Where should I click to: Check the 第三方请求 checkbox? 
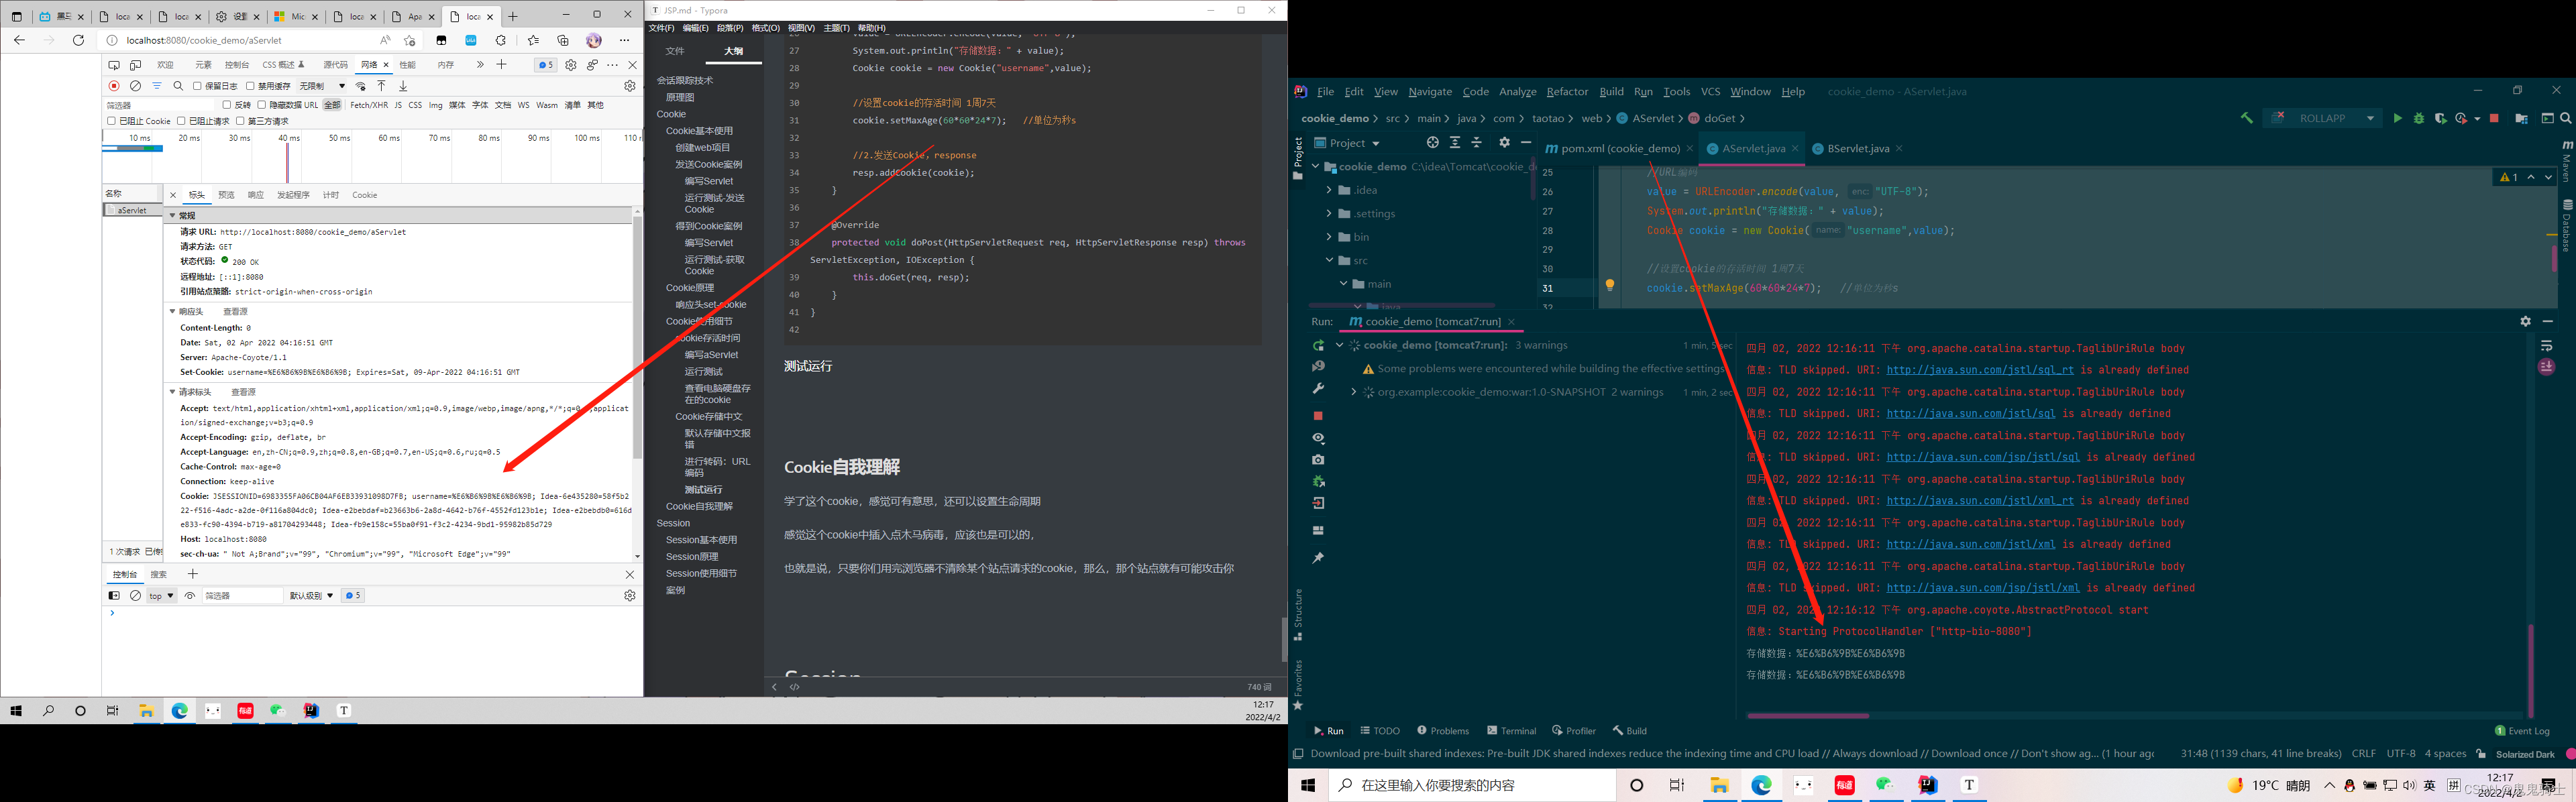(x=240, y=121)
